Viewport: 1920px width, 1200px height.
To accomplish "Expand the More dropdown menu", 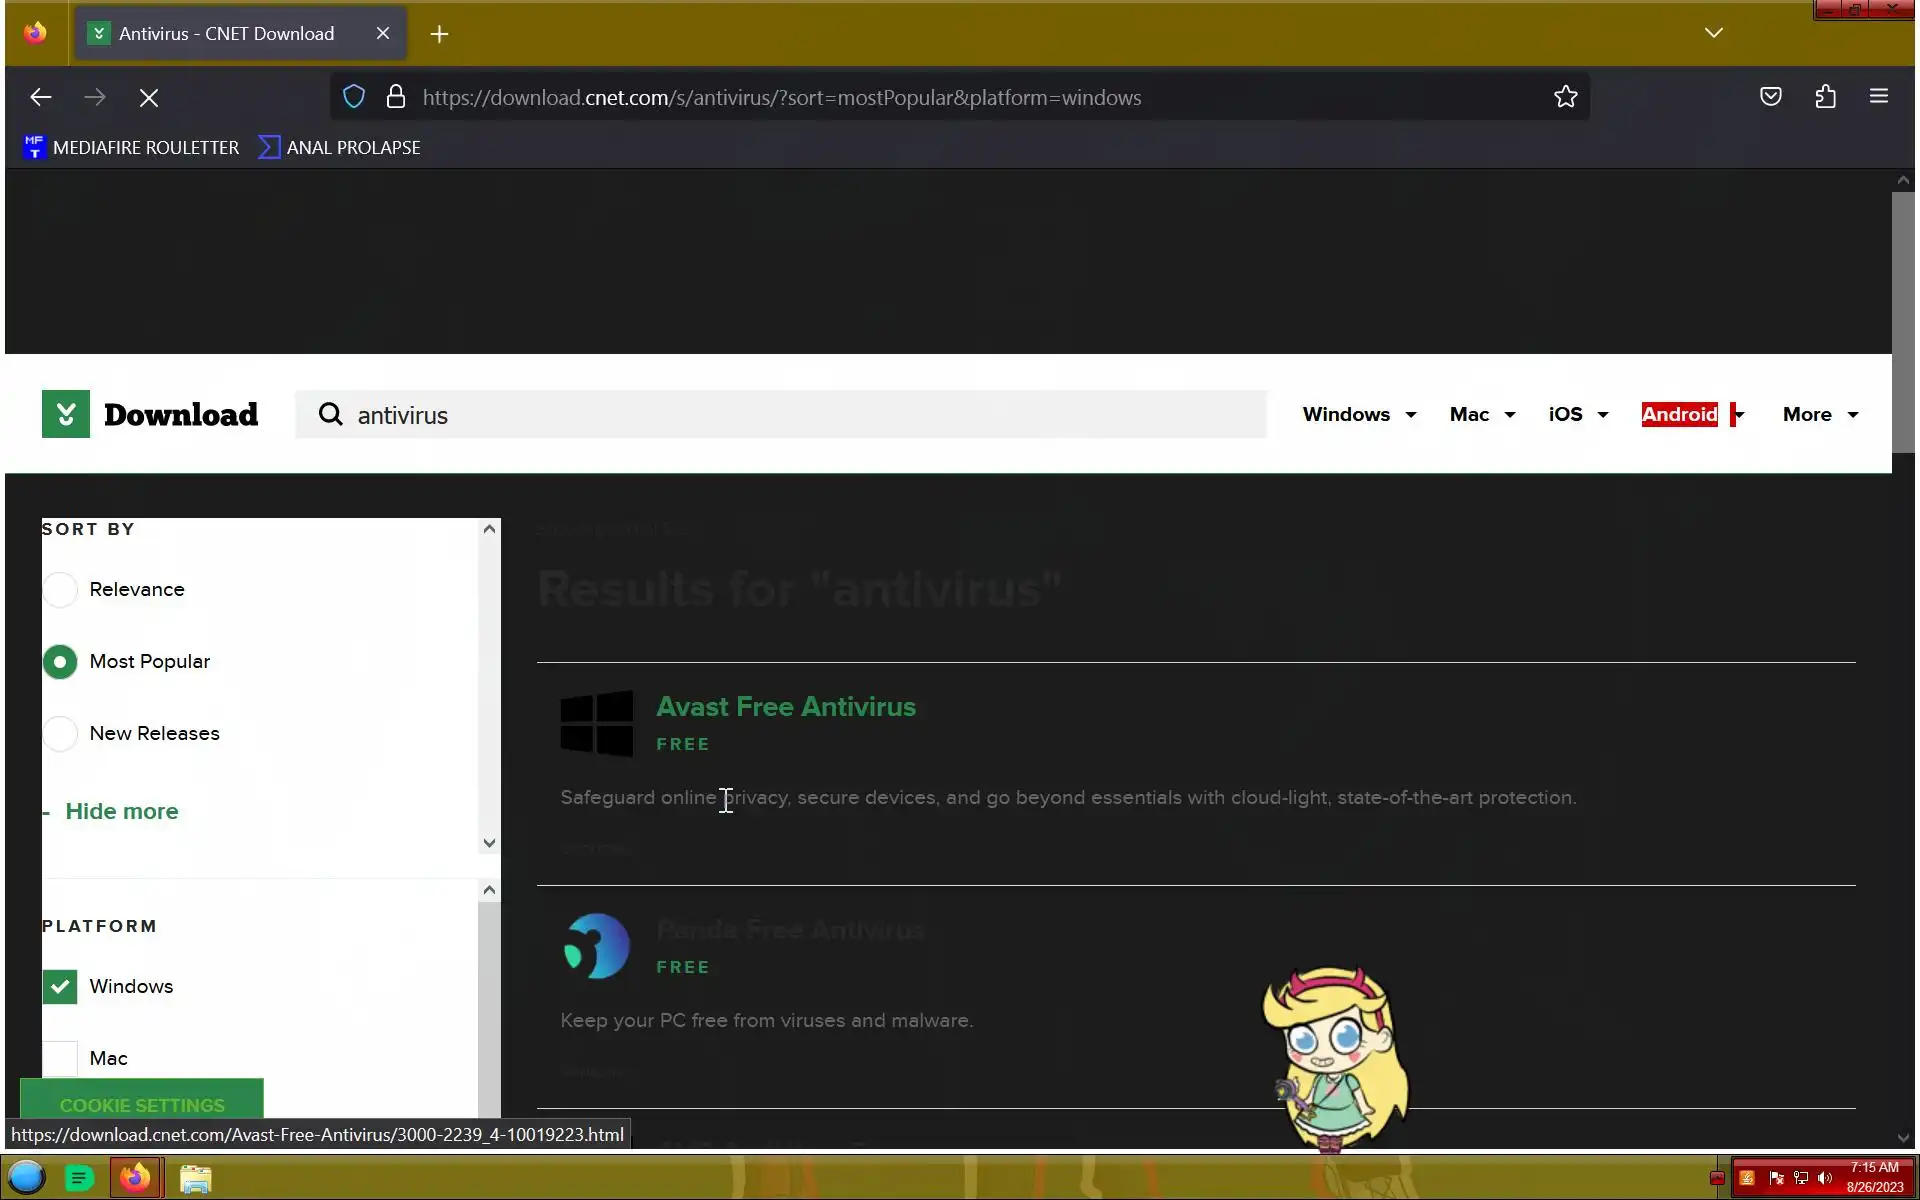I will pyautogui.click(x=1819, y=415).
